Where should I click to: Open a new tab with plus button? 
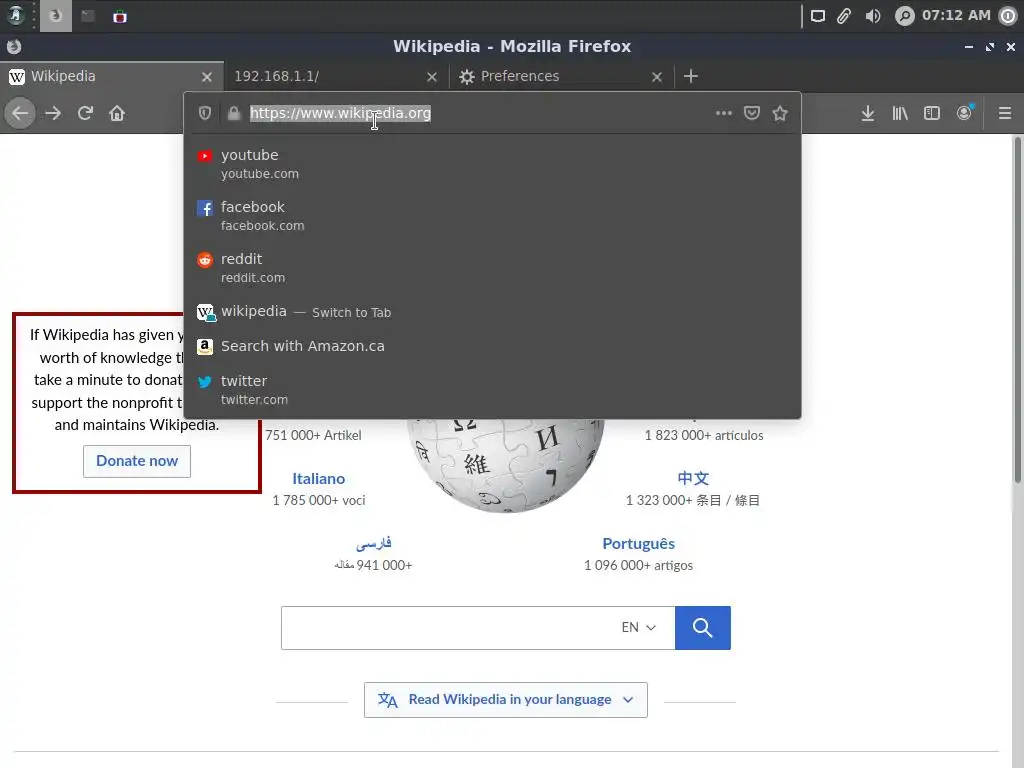pos(691,76)
